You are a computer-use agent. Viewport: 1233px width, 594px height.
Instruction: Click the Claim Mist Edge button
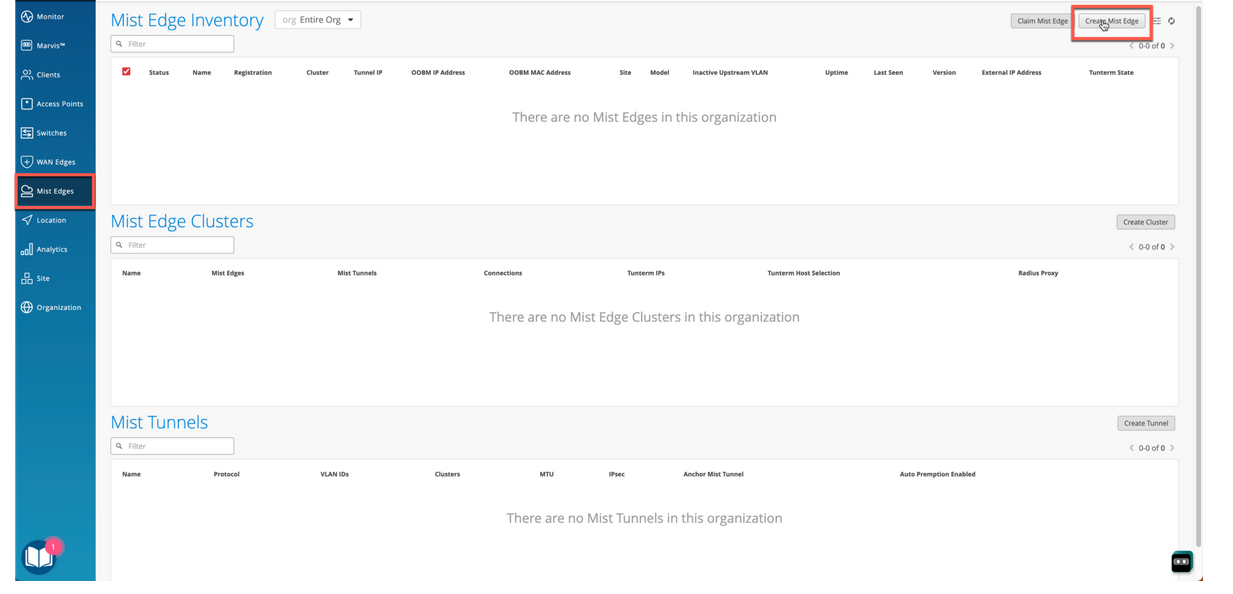click(1042, 21)
